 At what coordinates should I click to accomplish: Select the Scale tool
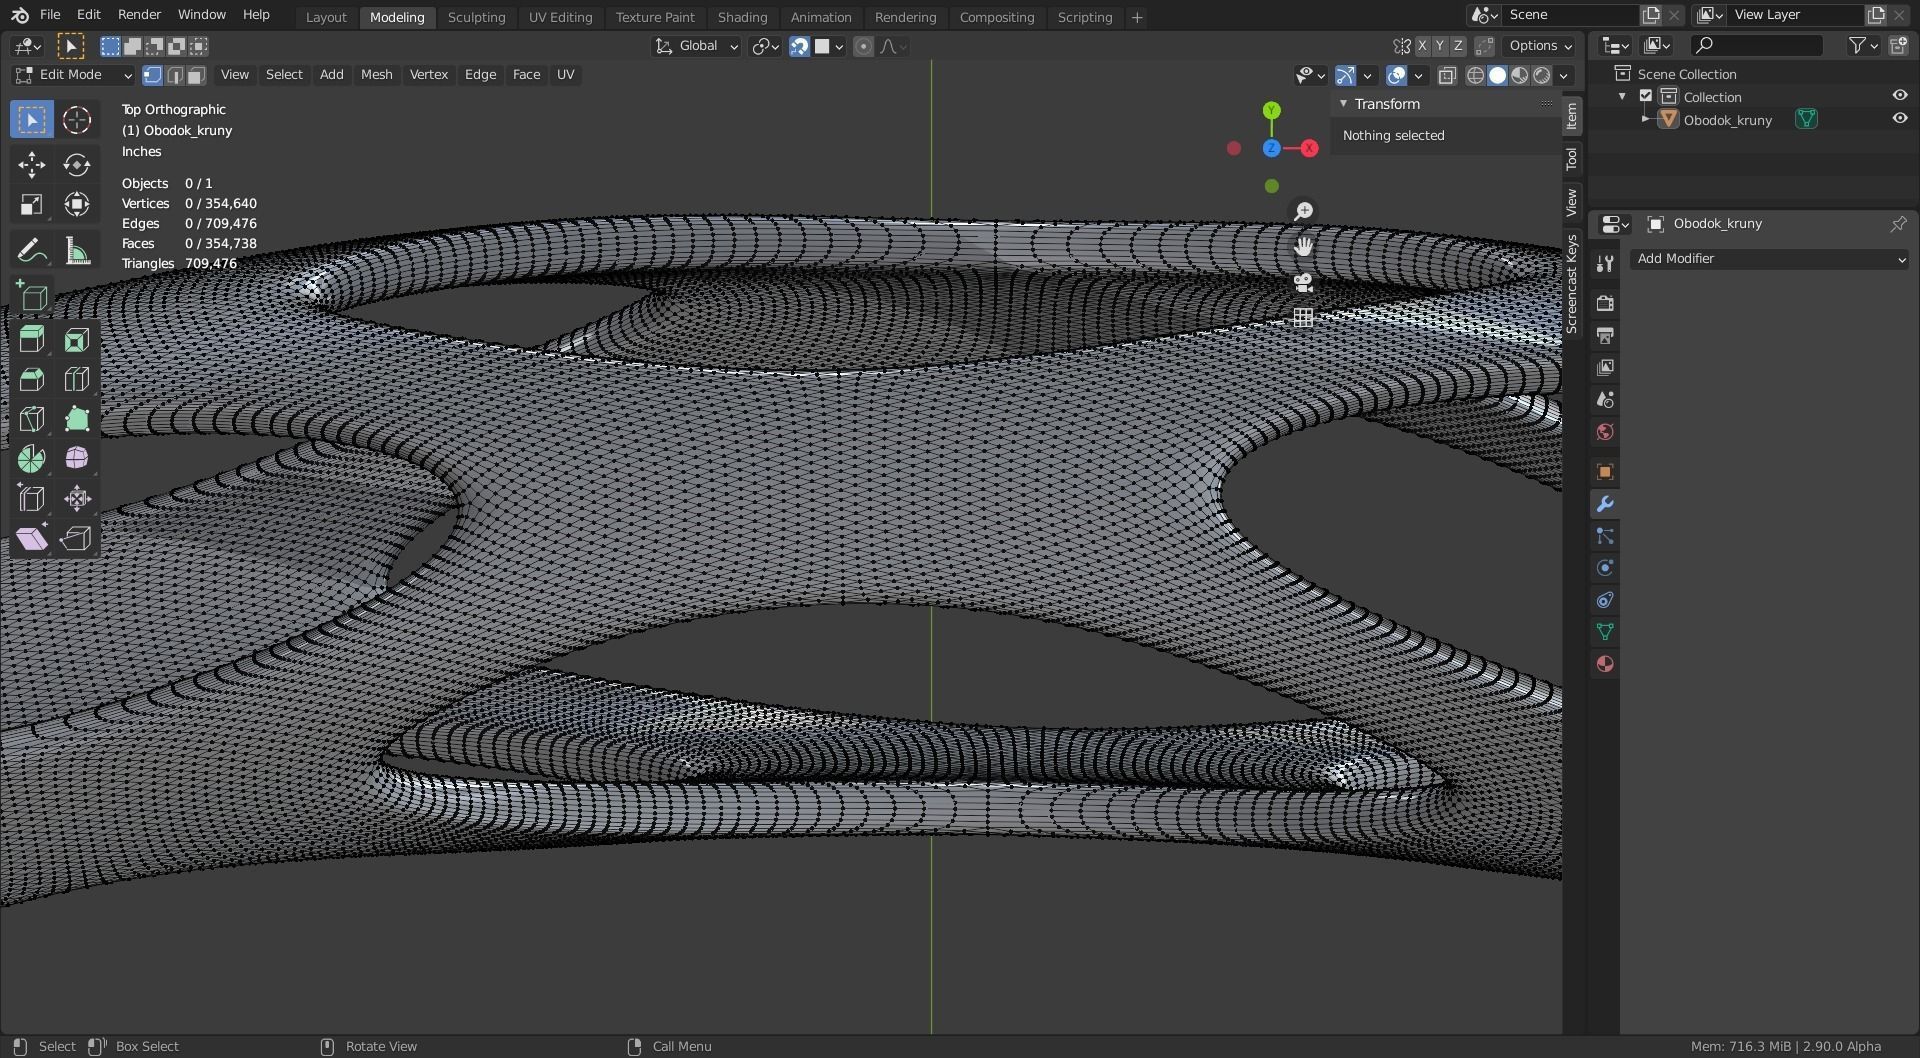tap(32, 205)
